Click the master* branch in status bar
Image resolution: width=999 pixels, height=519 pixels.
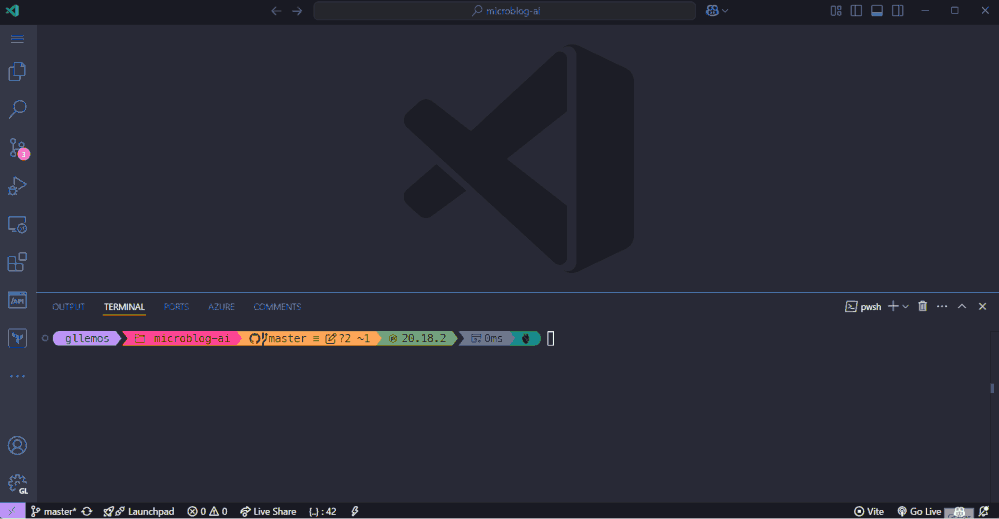point(54,511)
